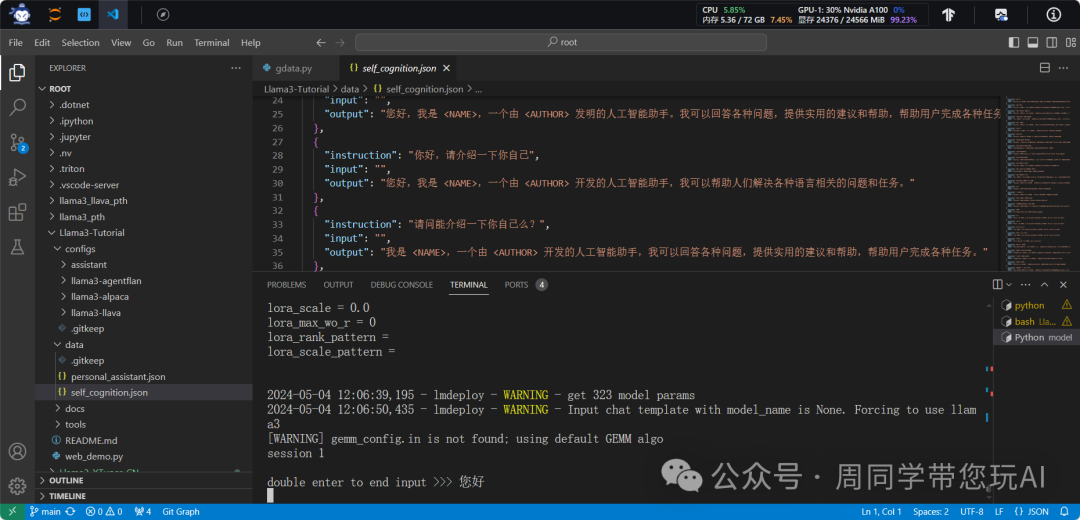Click the data breadcrumb segment
Viewport: 1080px width, 520px height.
pos(350,89)
